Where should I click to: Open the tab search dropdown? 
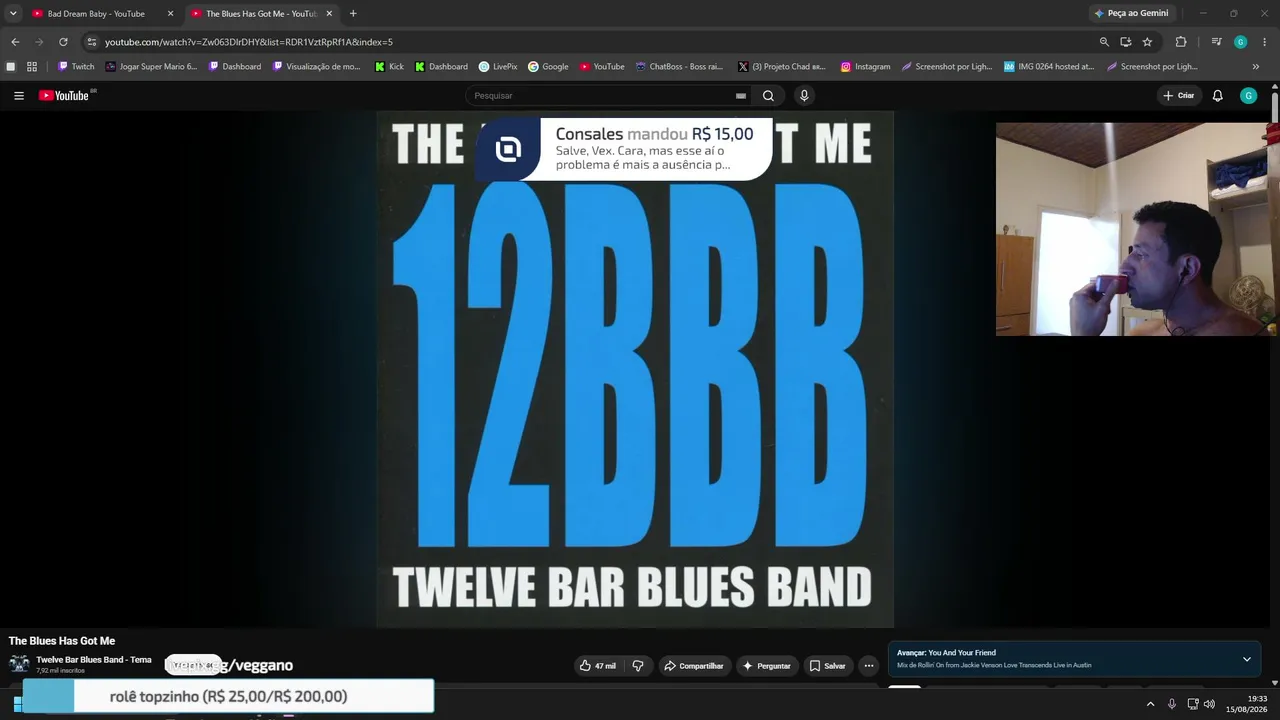(x=13, y=14)
